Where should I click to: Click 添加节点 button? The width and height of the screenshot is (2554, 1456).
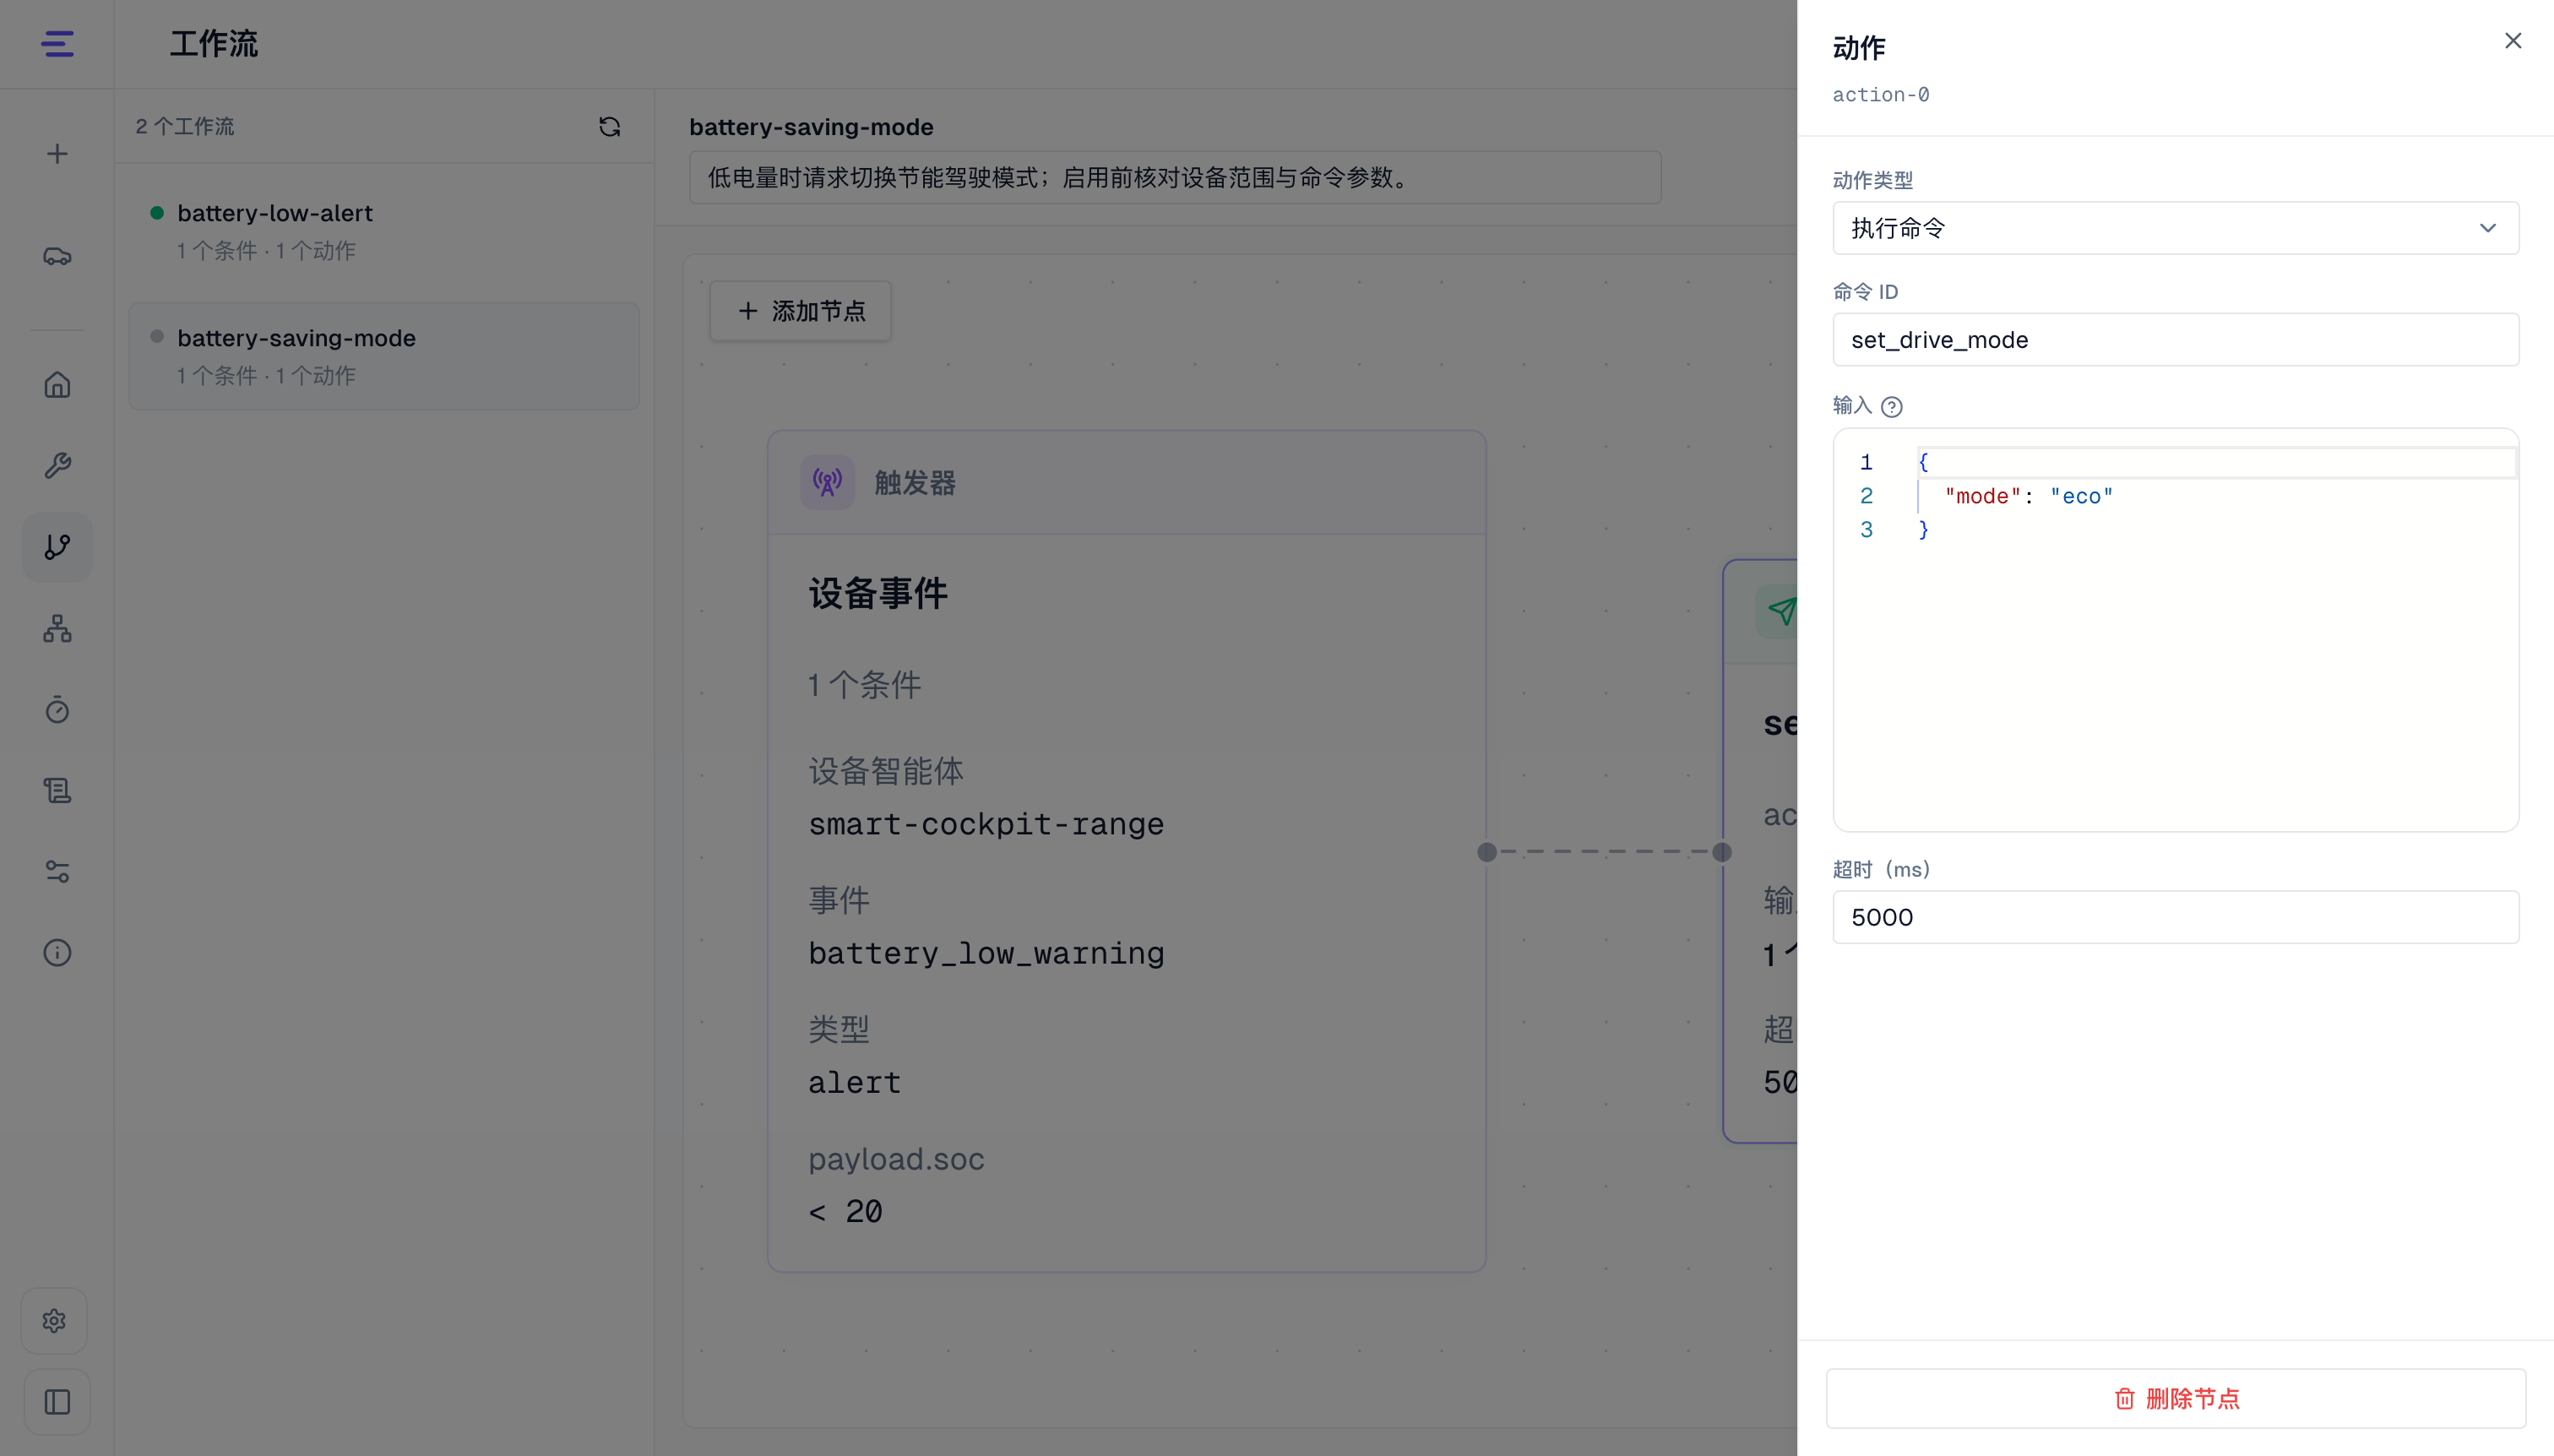[800, 311]
